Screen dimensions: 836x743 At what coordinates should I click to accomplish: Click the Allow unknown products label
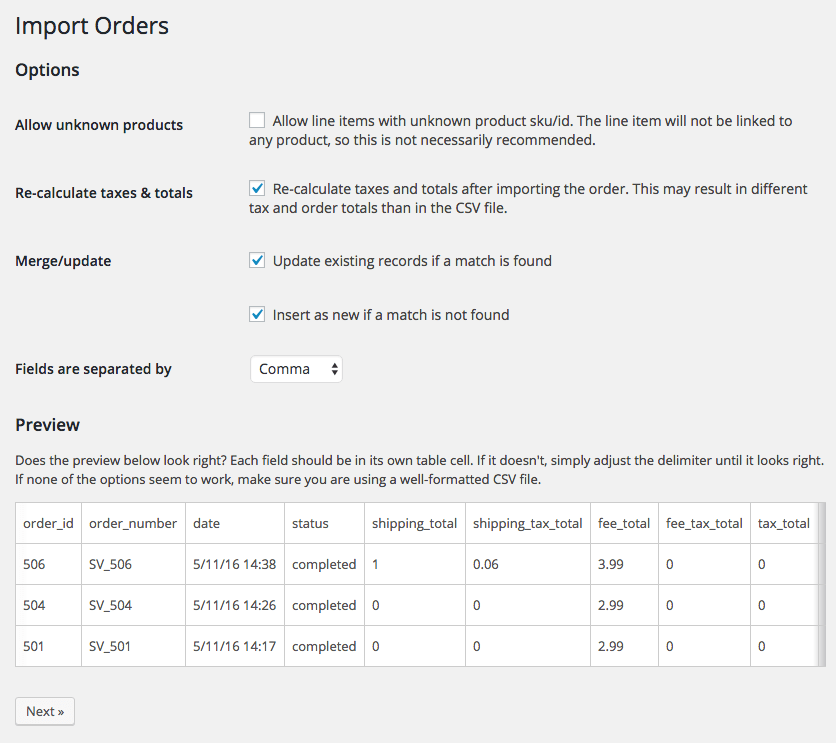click(x=99, y=125)
